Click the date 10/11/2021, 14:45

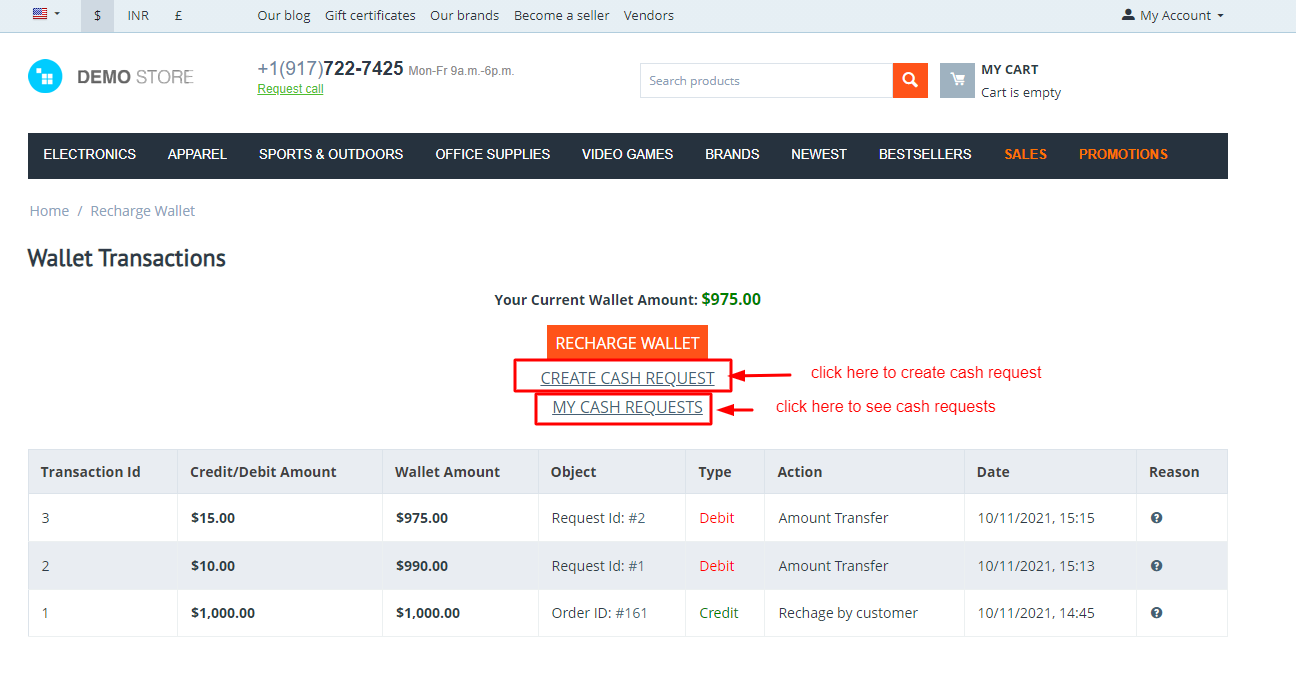[1036, 613]
